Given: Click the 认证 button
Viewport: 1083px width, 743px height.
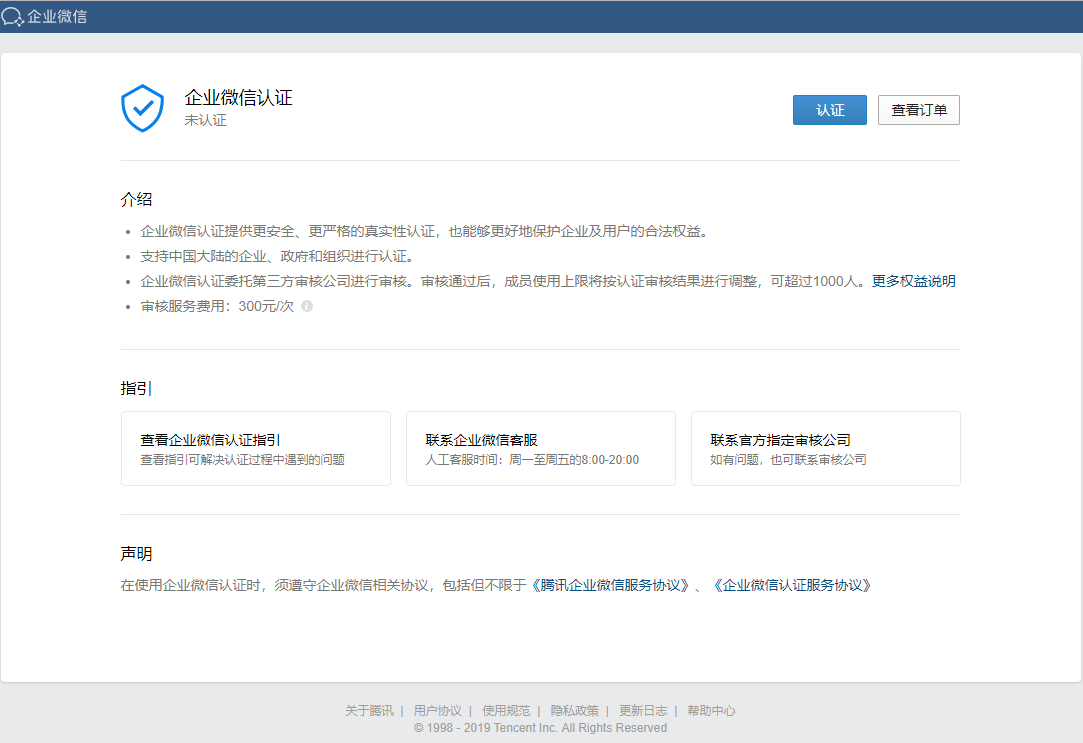Looking at the screenshot, I should 829,110.
